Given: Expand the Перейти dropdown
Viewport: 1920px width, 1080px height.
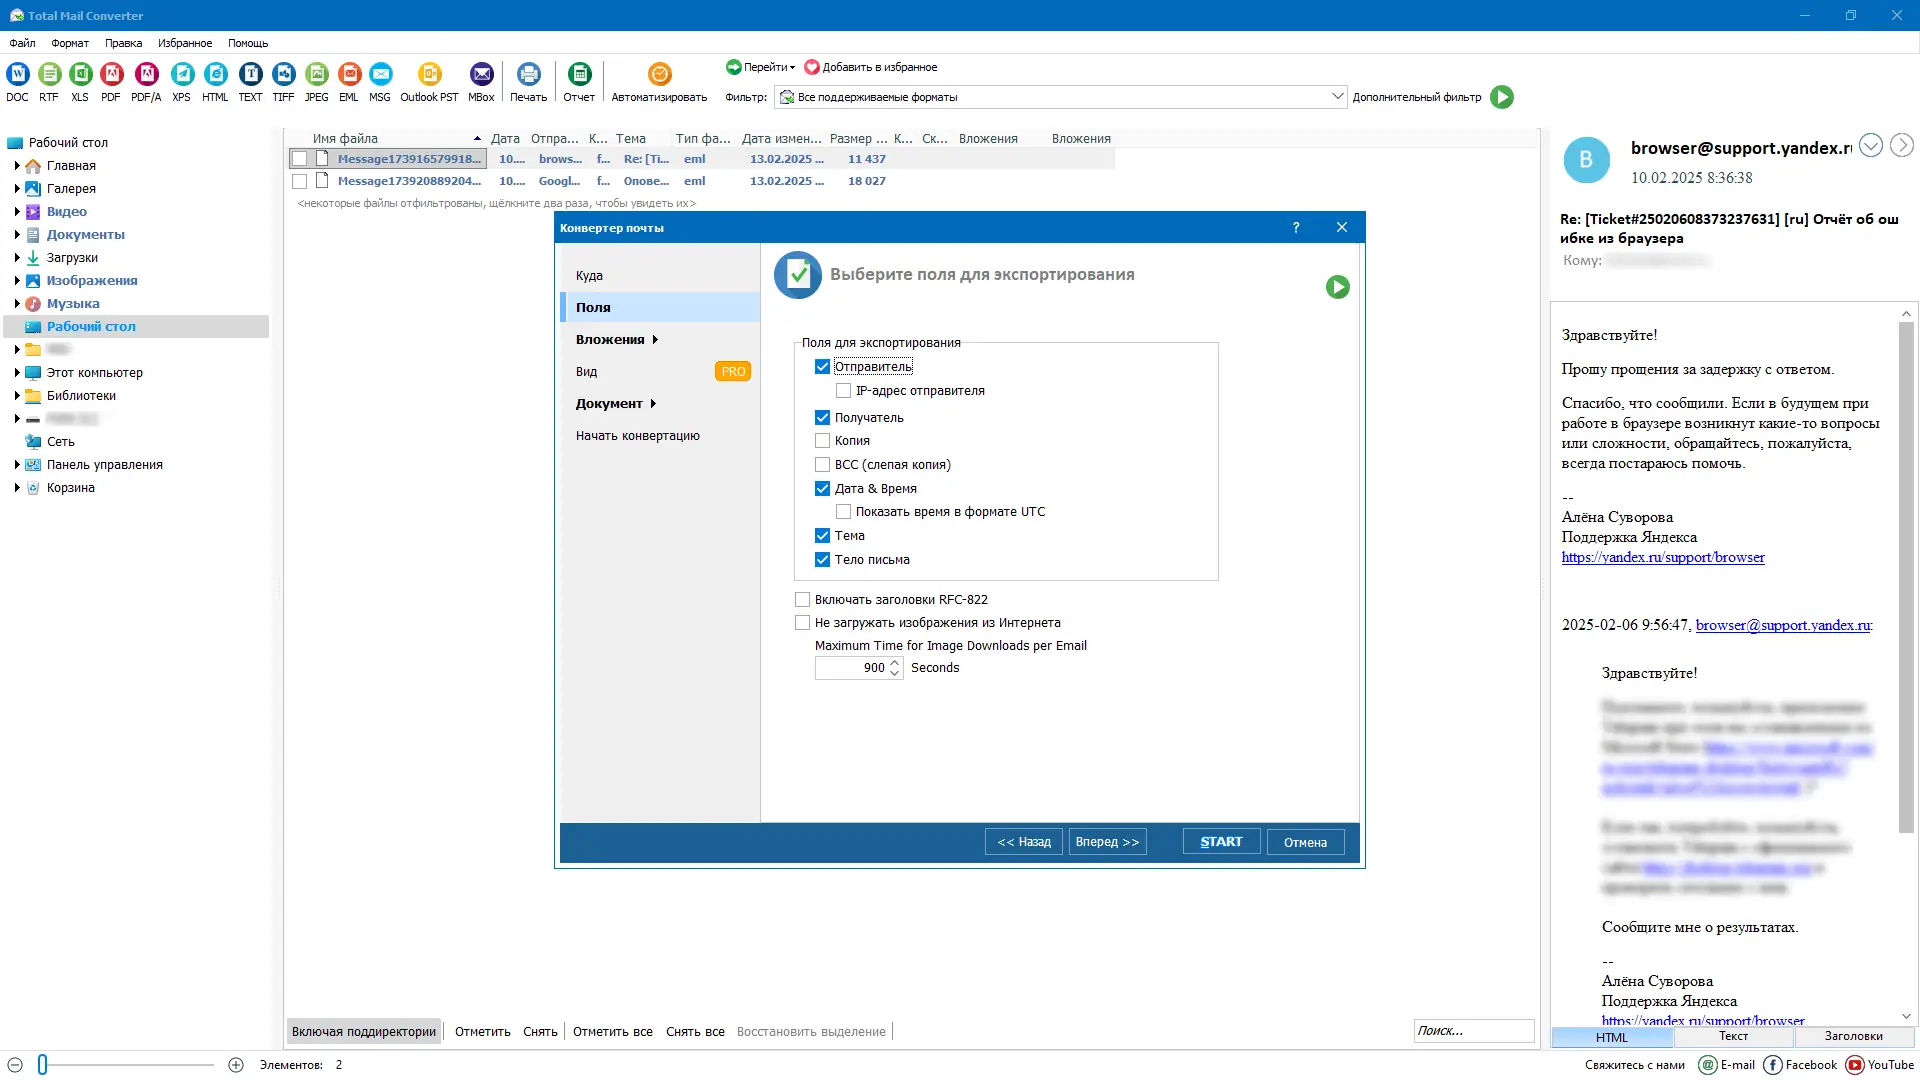Looking at the screenshot, I should (768, 67).
